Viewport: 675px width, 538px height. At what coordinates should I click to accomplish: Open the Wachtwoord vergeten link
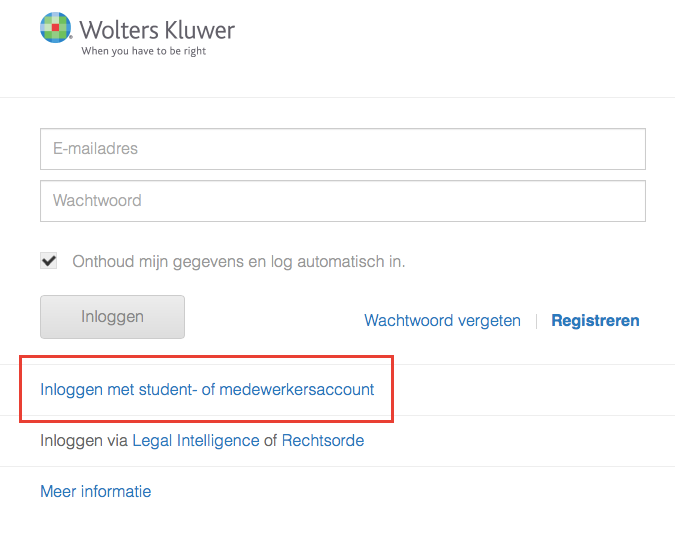click(443, 321)
